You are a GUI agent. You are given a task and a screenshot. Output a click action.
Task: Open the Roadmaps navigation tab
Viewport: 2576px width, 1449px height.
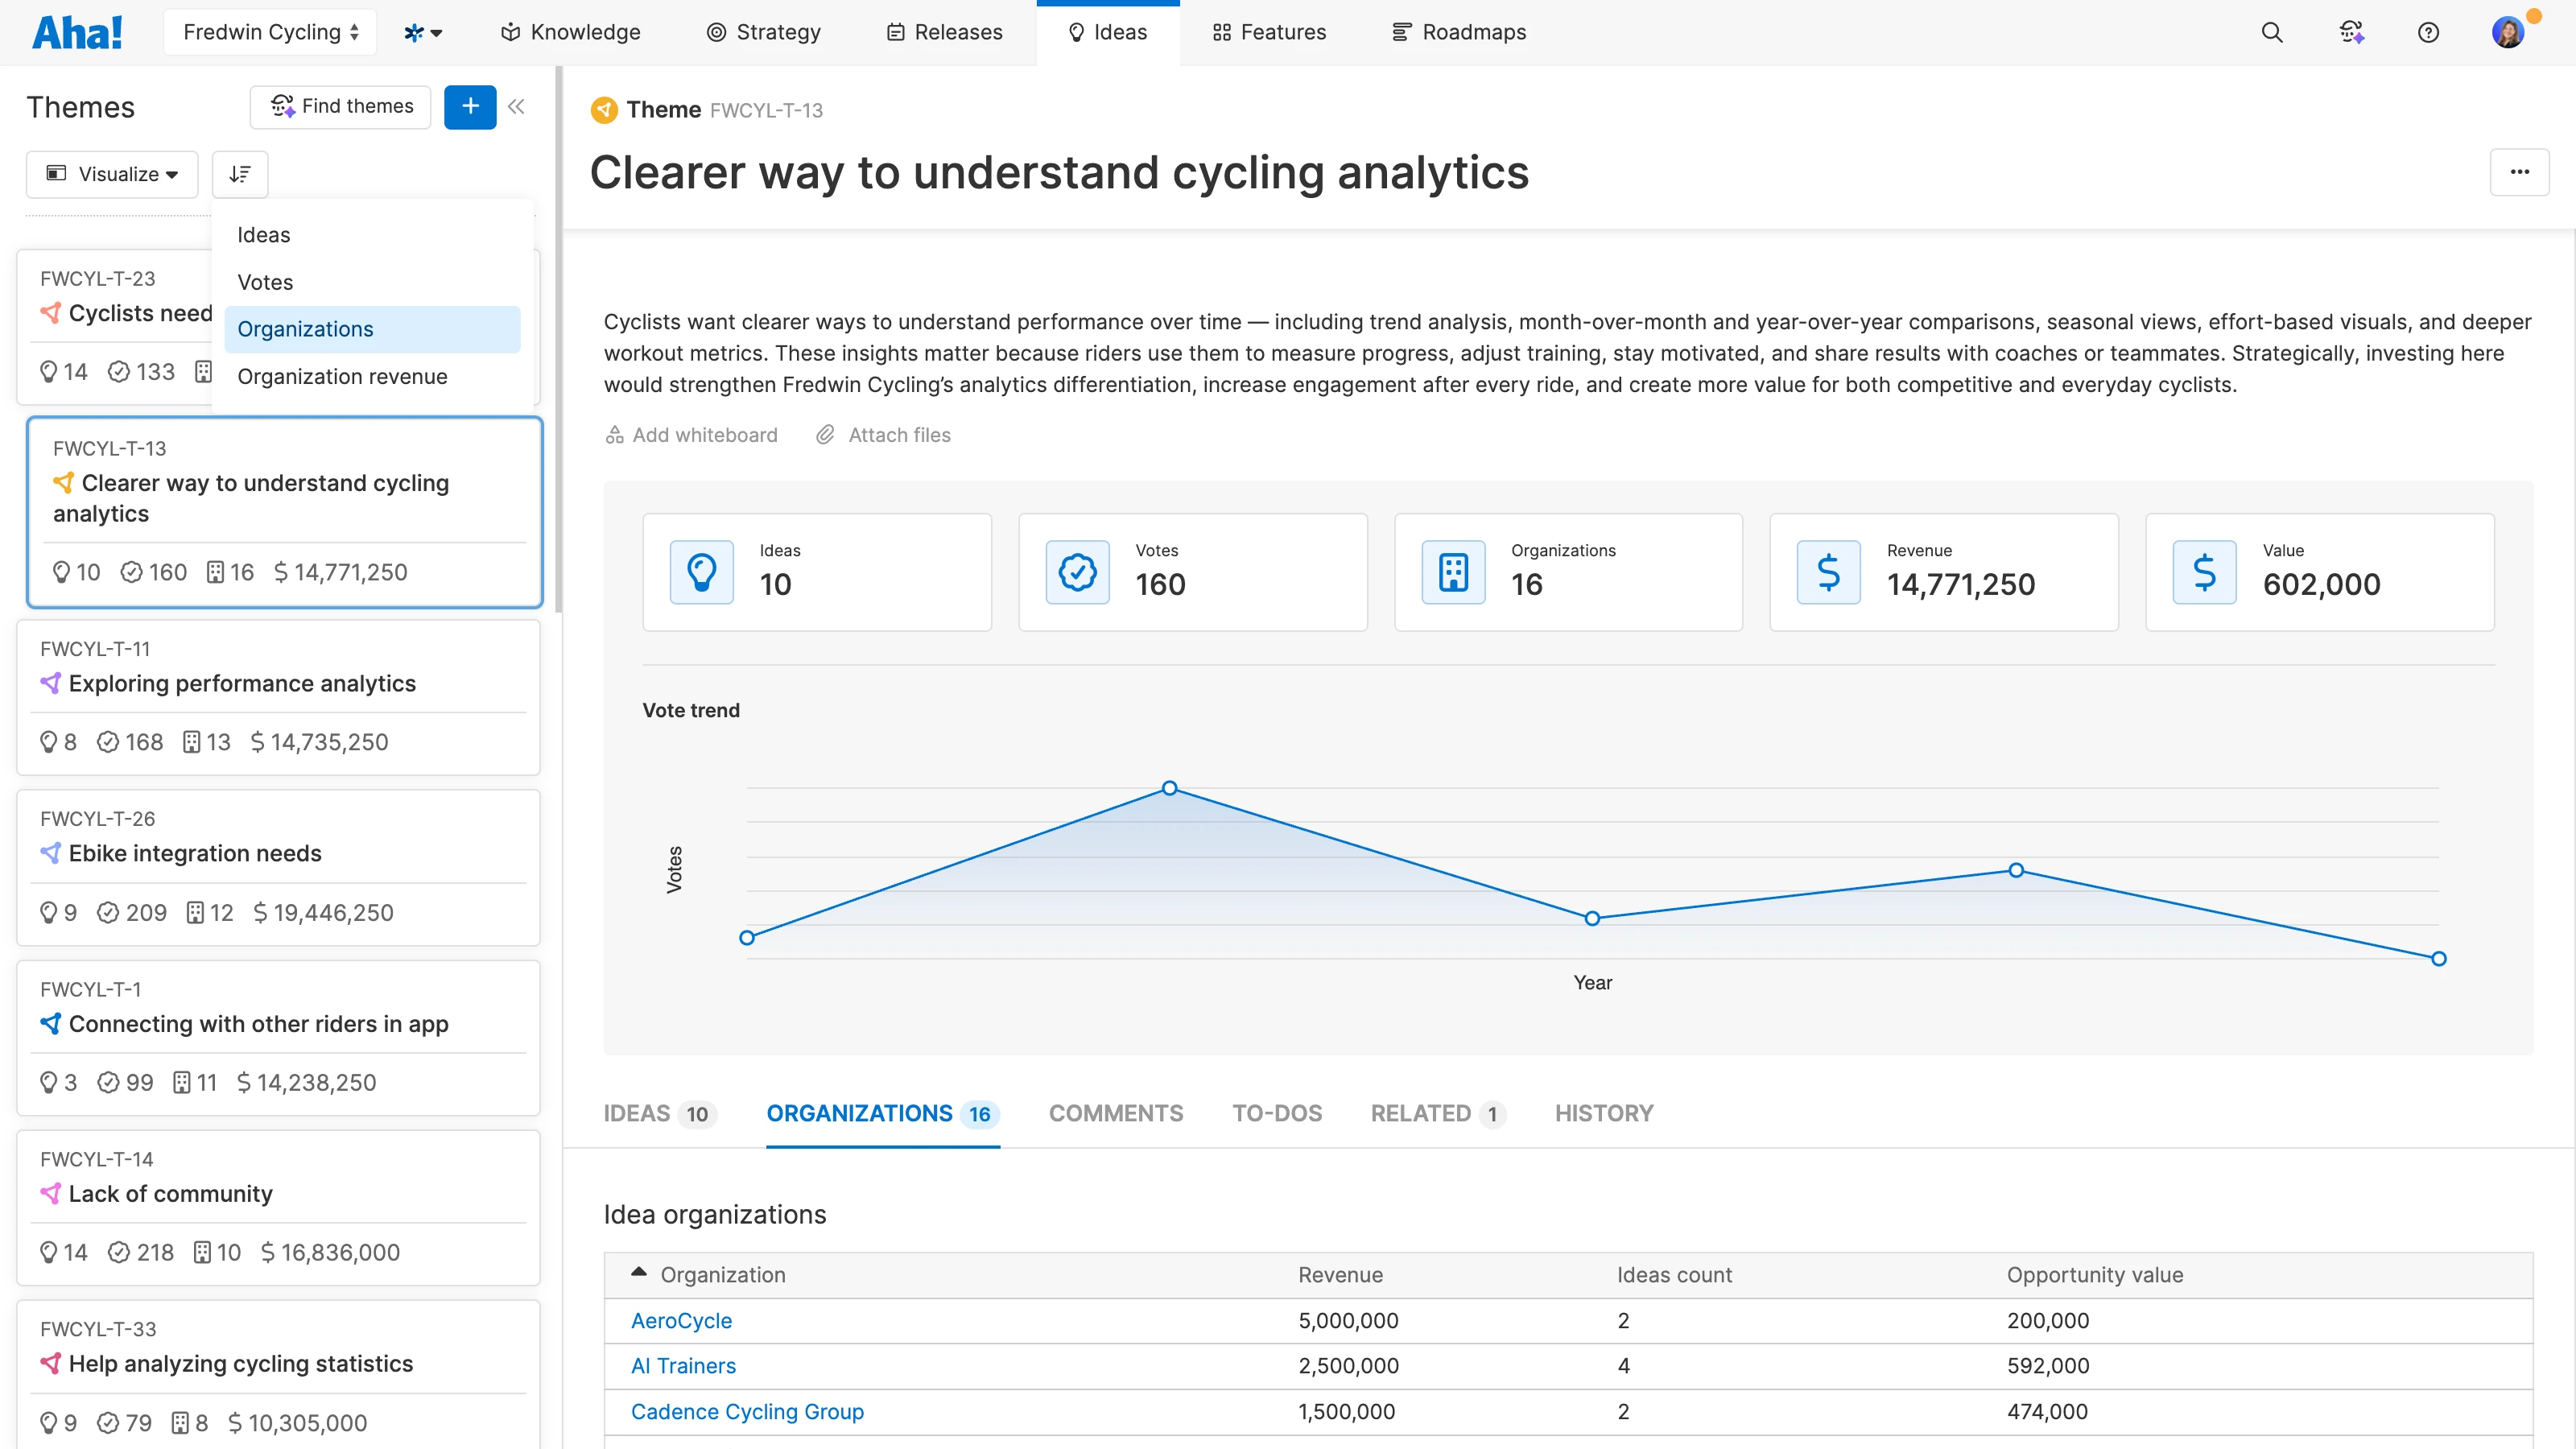(1459, 32)
